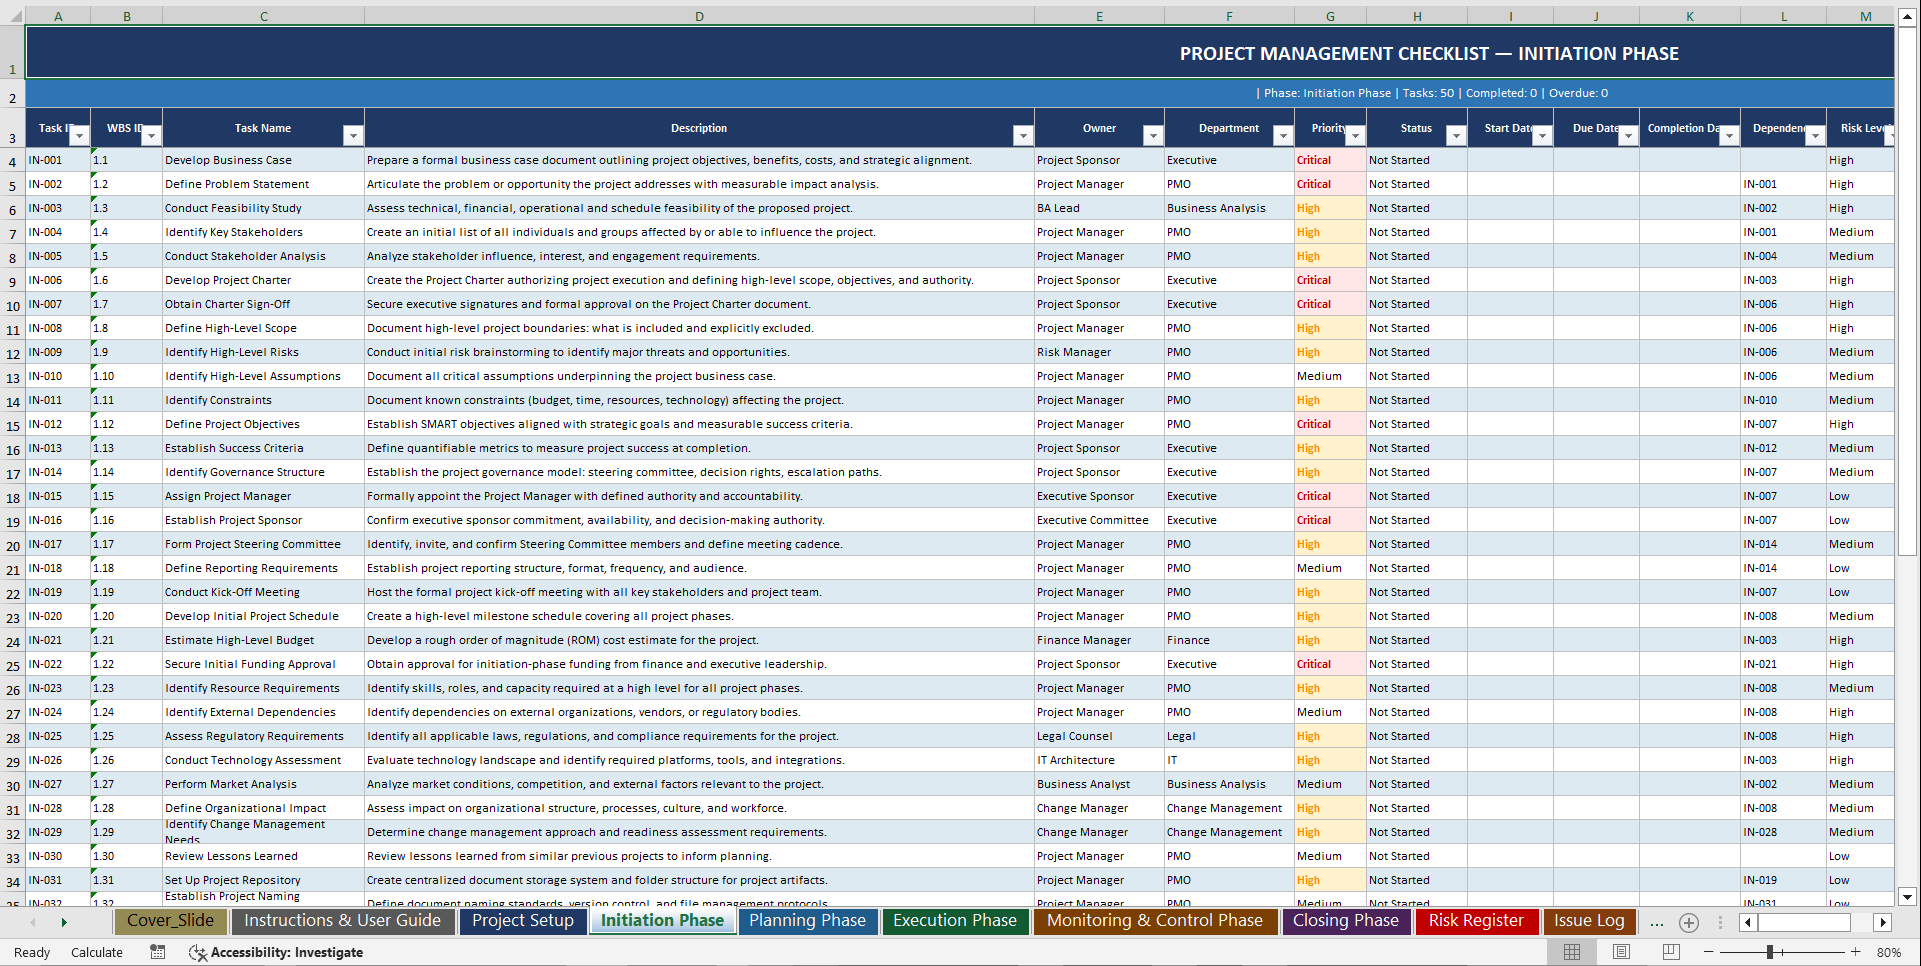Open the Priority filter dropdown
This screenshot has width=1921, height=966.
coord(1355,136)
